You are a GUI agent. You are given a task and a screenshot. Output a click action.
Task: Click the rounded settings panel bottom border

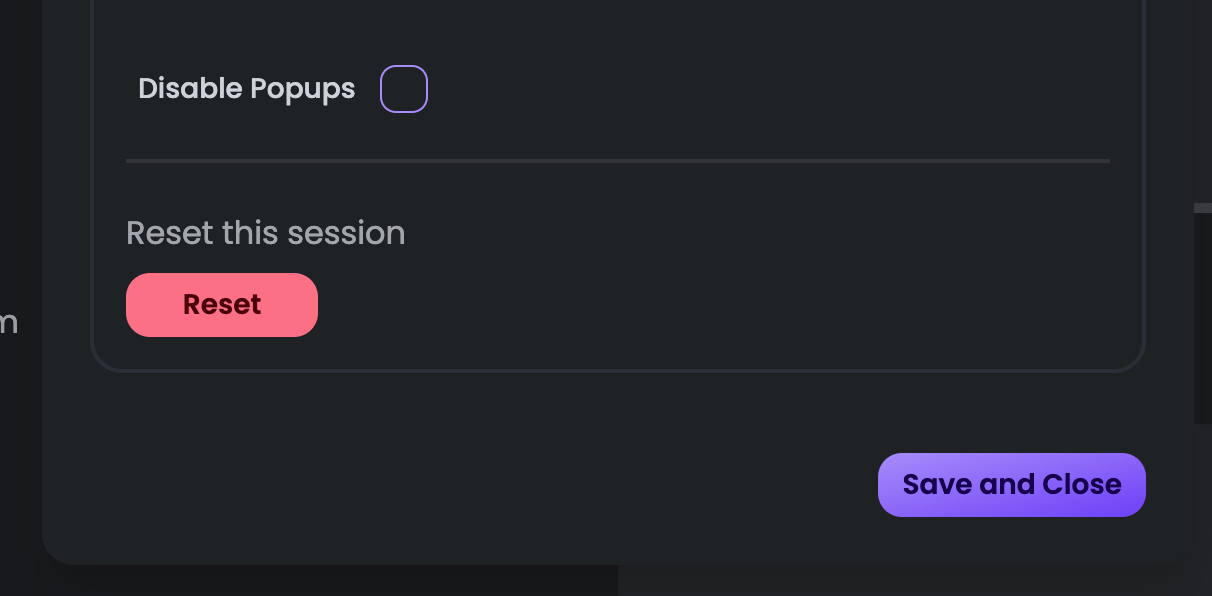[x=618, y=371]
